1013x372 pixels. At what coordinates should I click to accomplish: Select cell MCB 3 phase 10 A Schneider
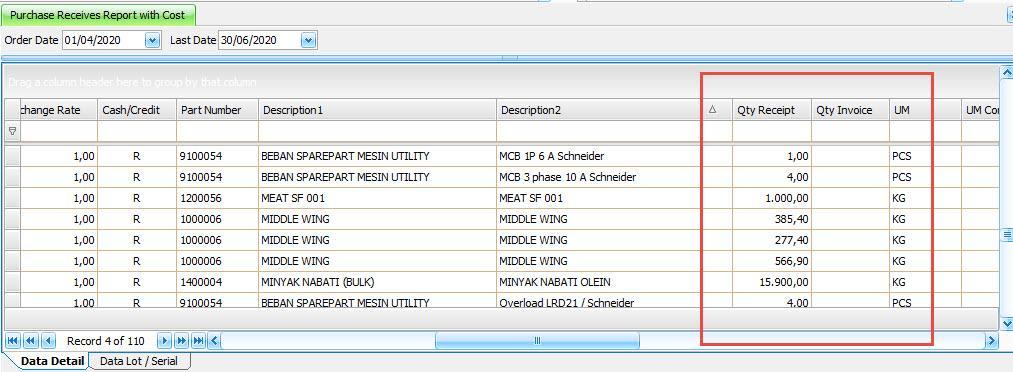coord(600,177)
